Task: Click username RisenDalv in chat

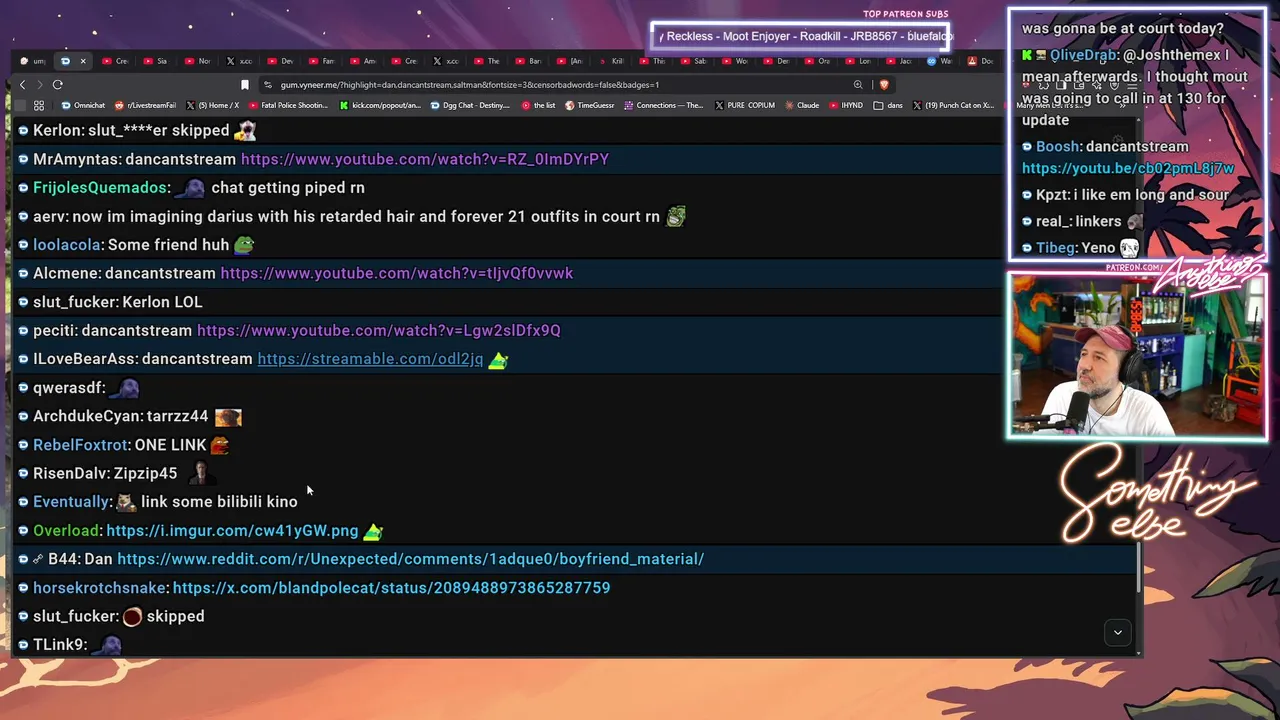Action: coord(70,474)
